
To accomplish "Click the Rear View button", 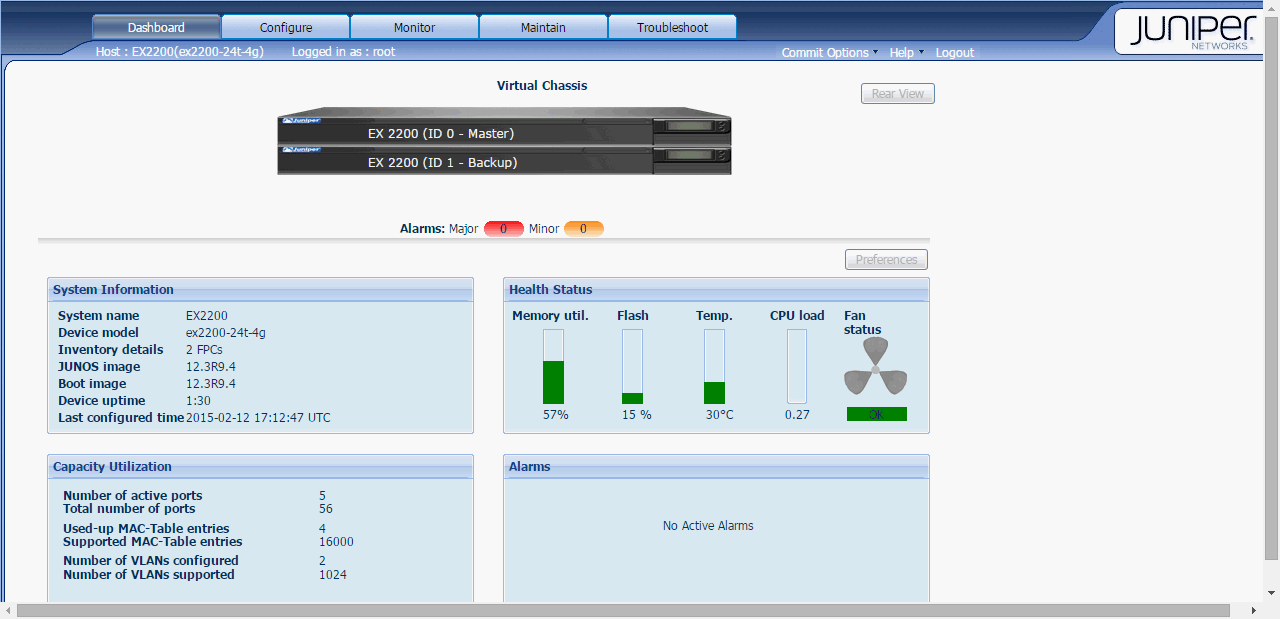I will [898, 93].
